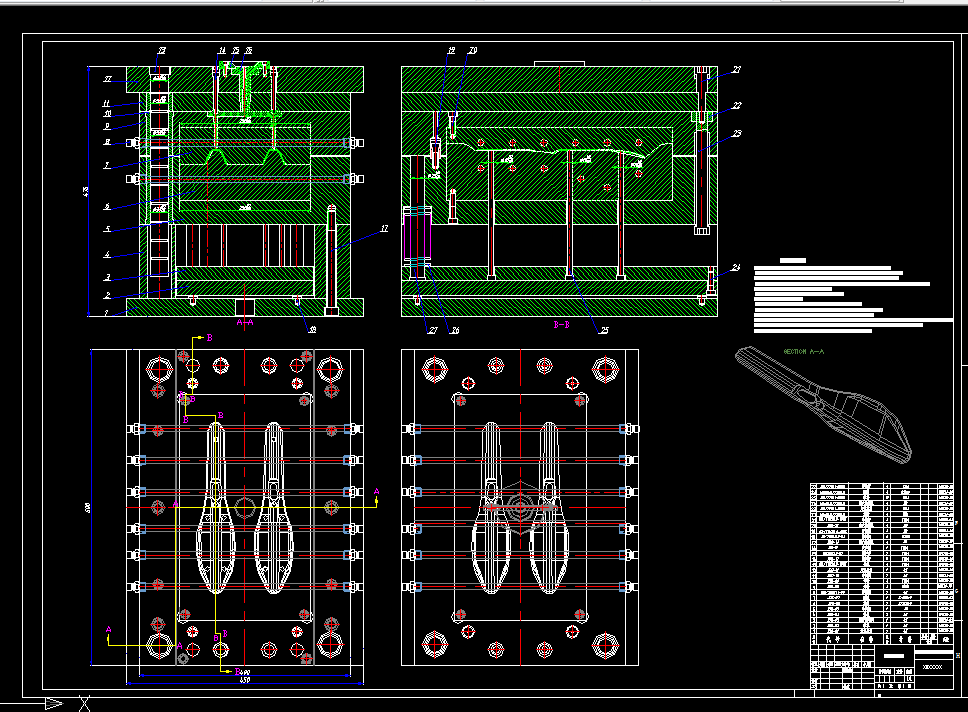Click the 450 width dimension text
This screenshot has height=712, width=968.
245,680
